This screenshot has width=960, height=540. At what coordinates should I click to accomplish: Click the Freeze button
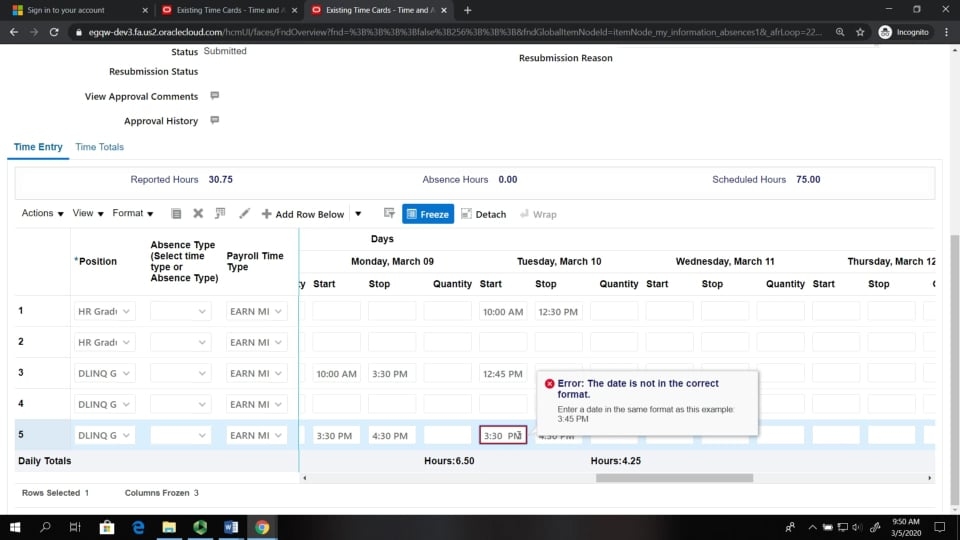point(428,214)
